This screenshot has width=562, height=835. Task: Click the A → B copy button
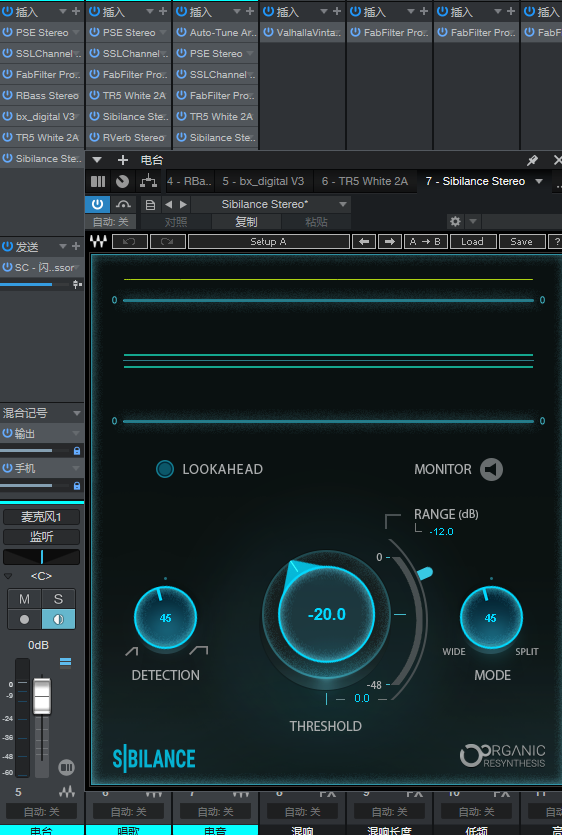pos(425,242)
